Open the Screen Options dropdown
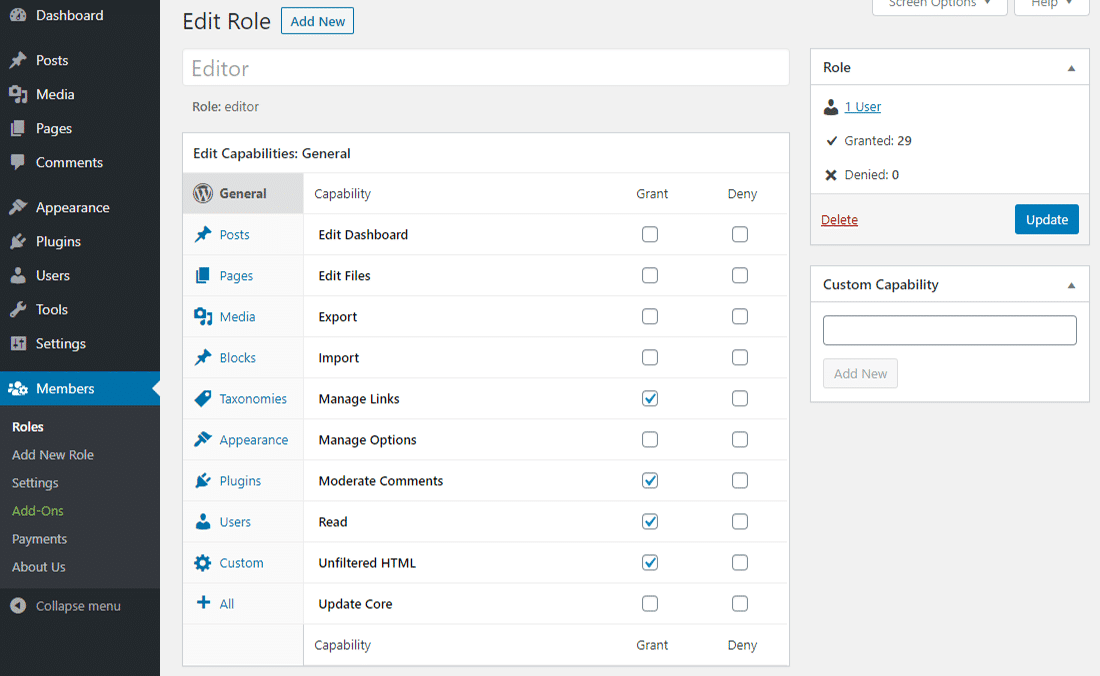1100x676 pixels. tap(939, 3)
